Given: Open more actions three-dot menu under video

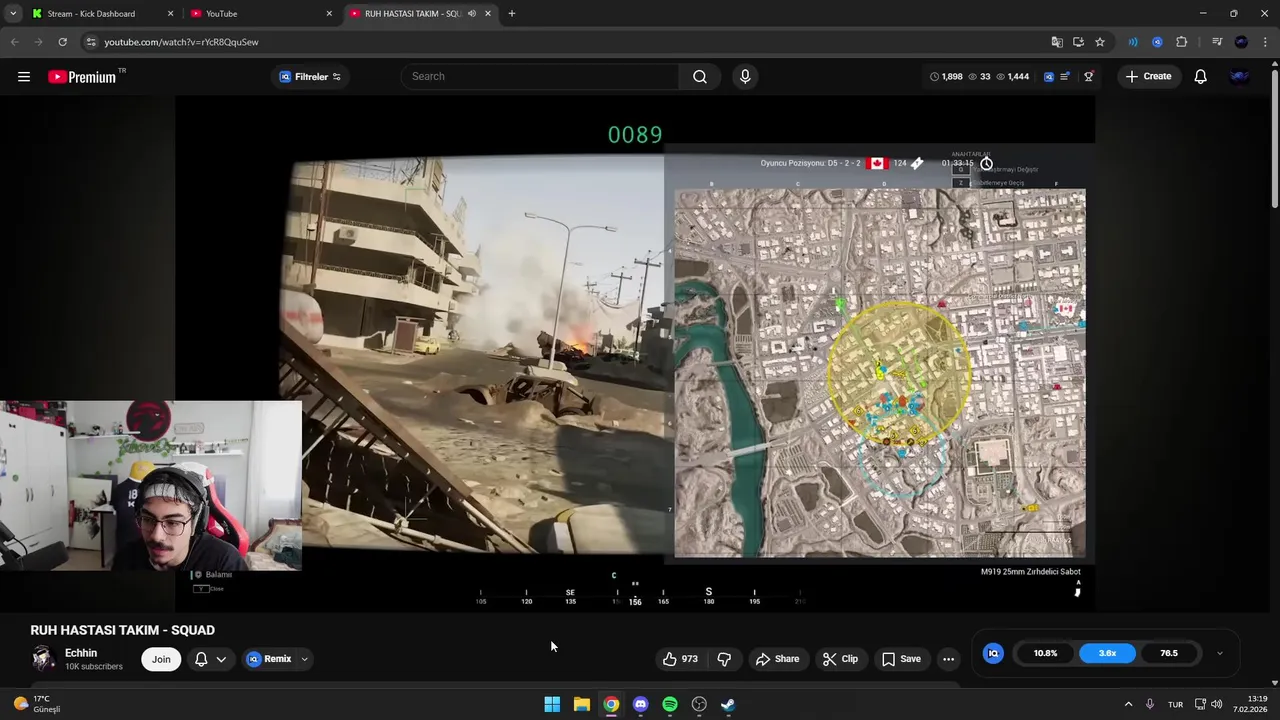Looking at the screenshot, I should [x=948, y=659].
